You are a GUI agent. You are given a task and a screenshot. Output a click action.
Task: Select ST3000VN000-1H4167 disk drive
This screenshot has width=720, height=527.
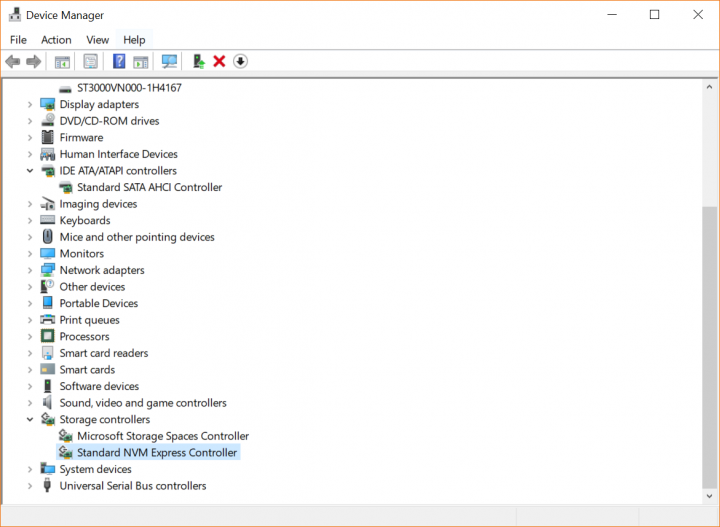tap(129, 88)
